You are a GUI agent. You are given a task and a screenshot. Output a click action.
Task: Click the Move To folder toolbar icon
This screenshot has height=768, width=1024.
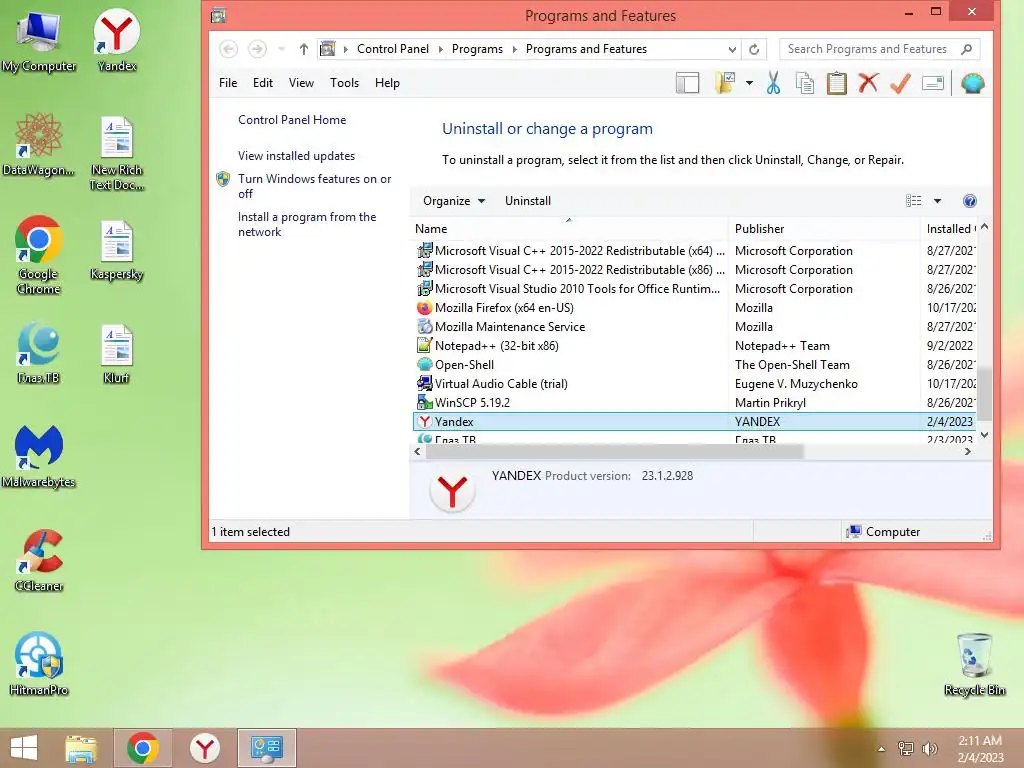point(725,83)
